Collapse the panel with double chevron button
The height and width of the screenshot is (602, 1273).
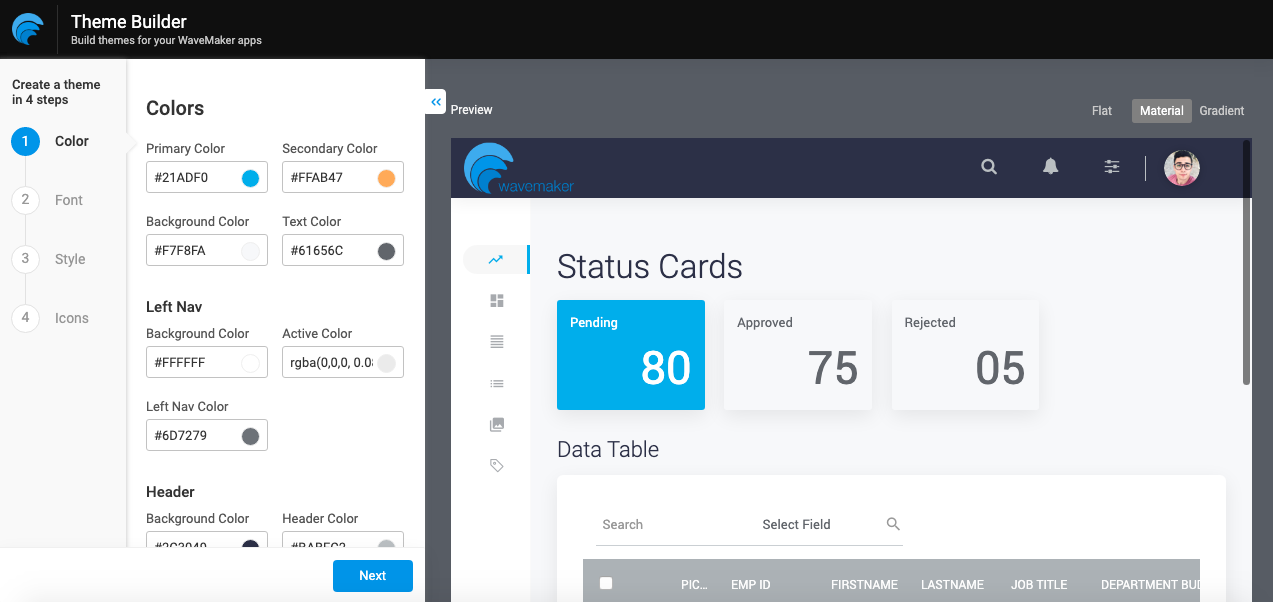click(x=436, y=102)
